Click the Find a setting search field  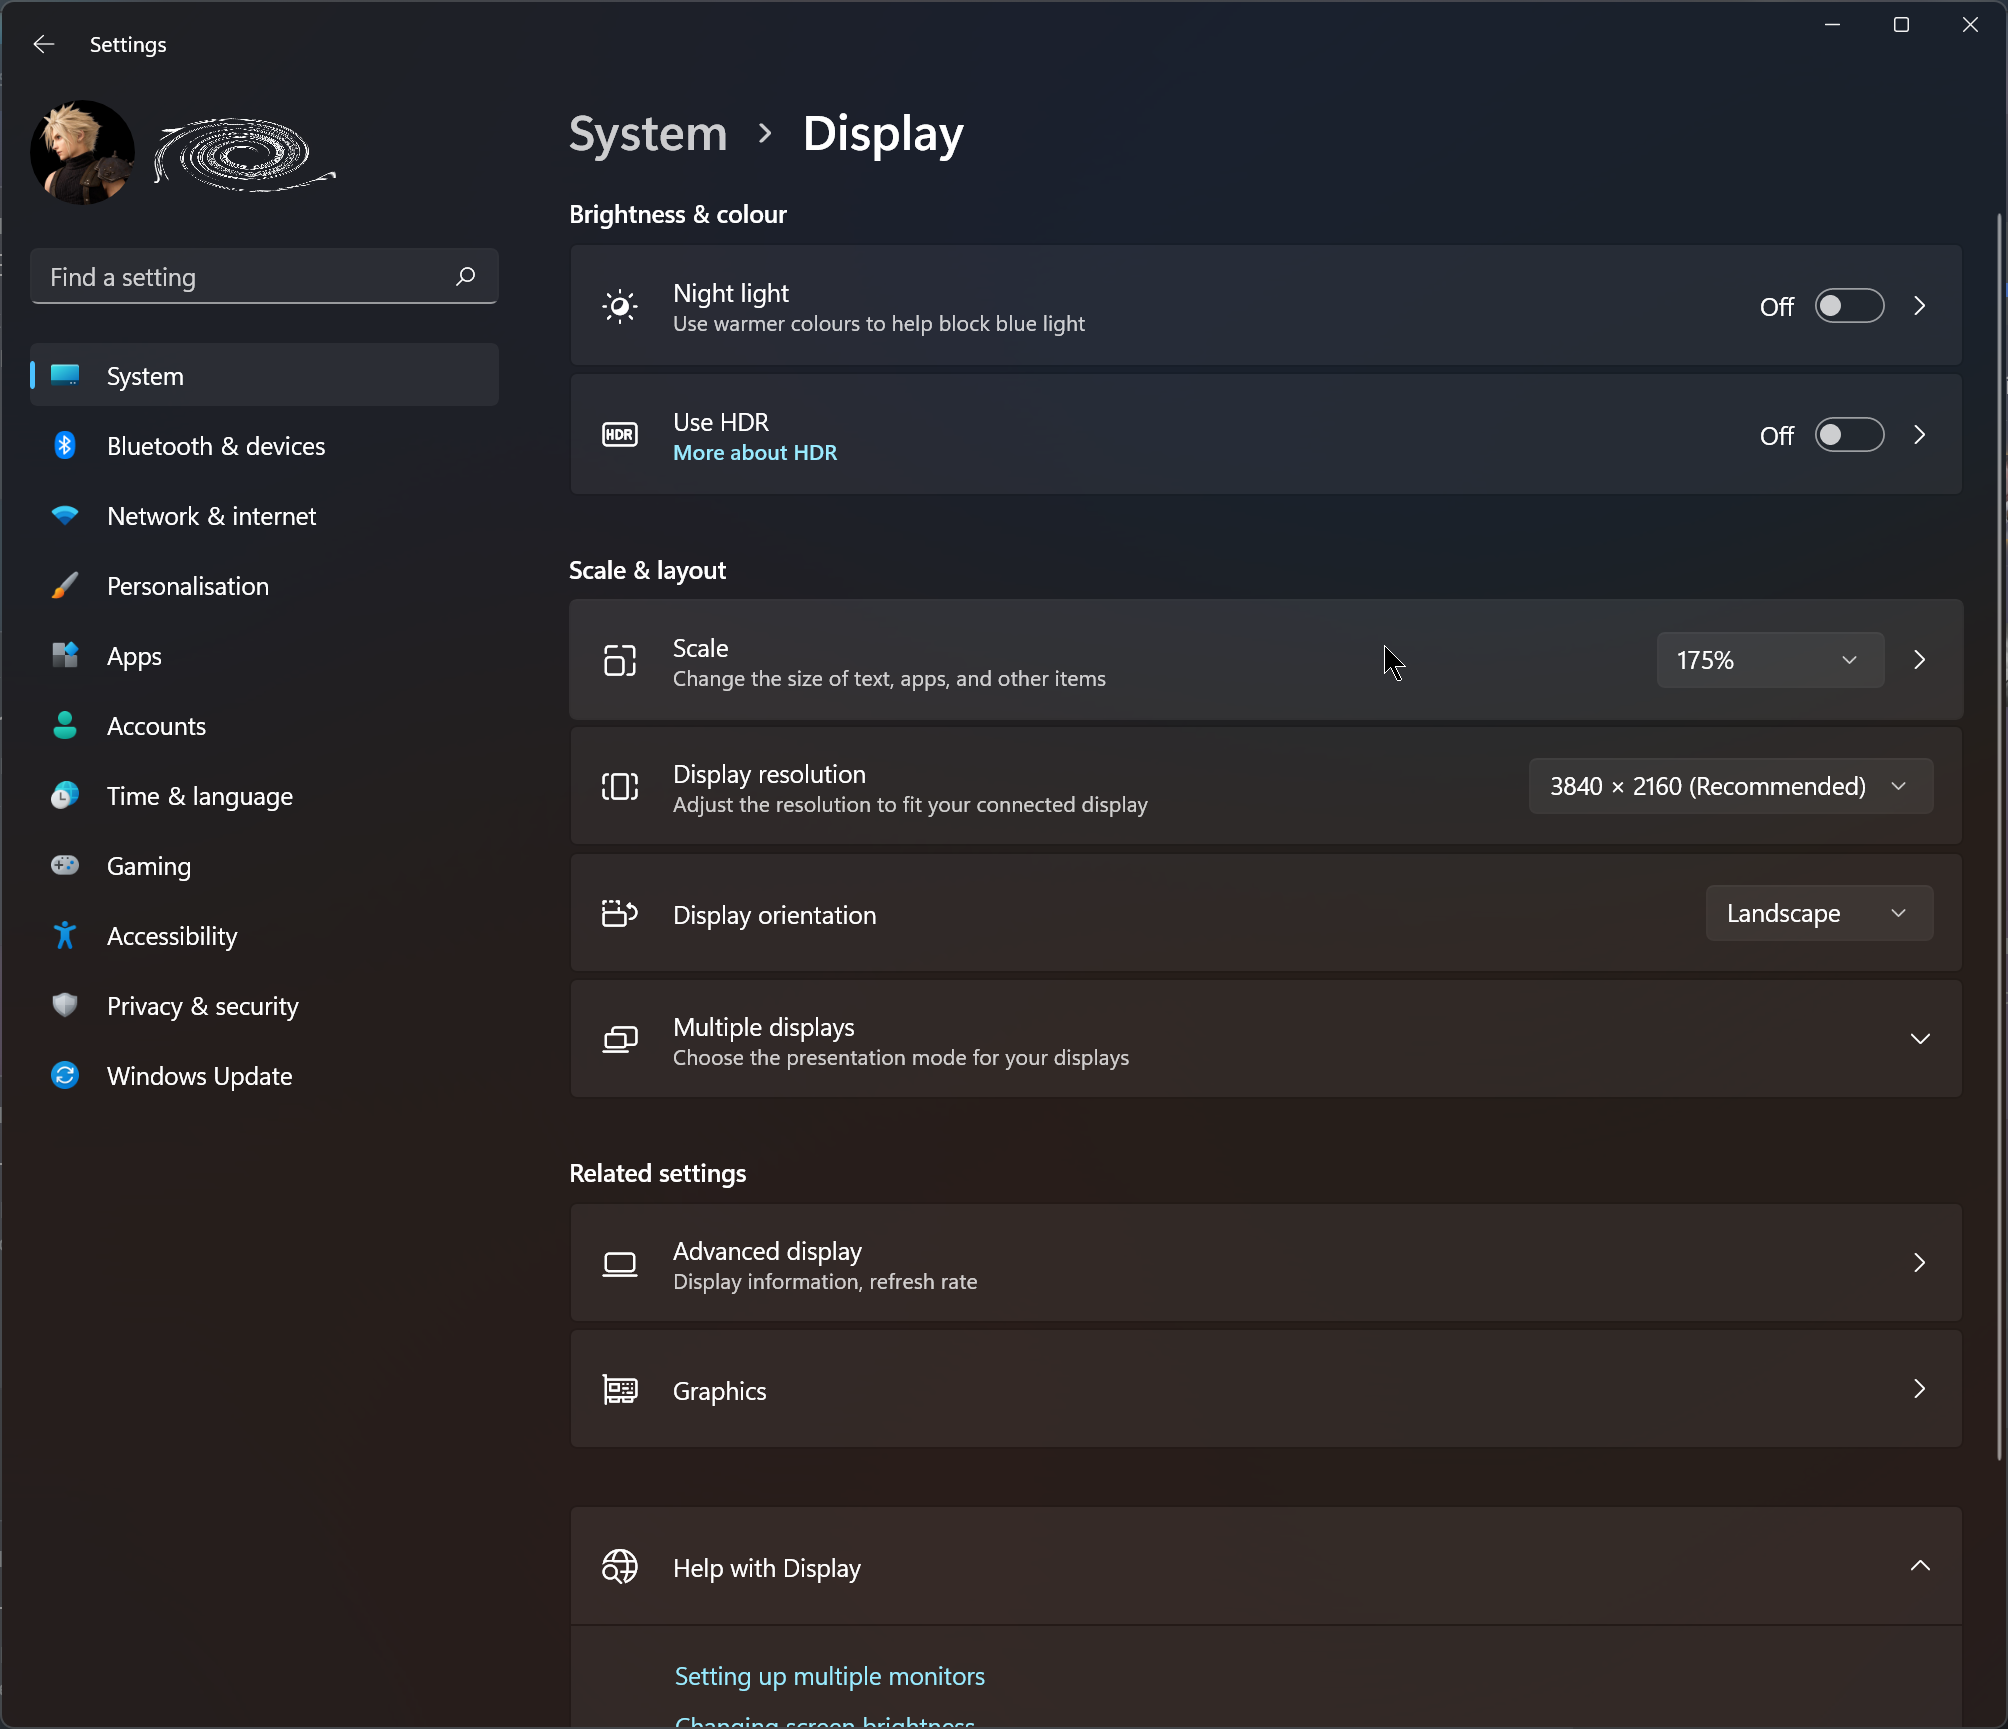pos(265,277)
